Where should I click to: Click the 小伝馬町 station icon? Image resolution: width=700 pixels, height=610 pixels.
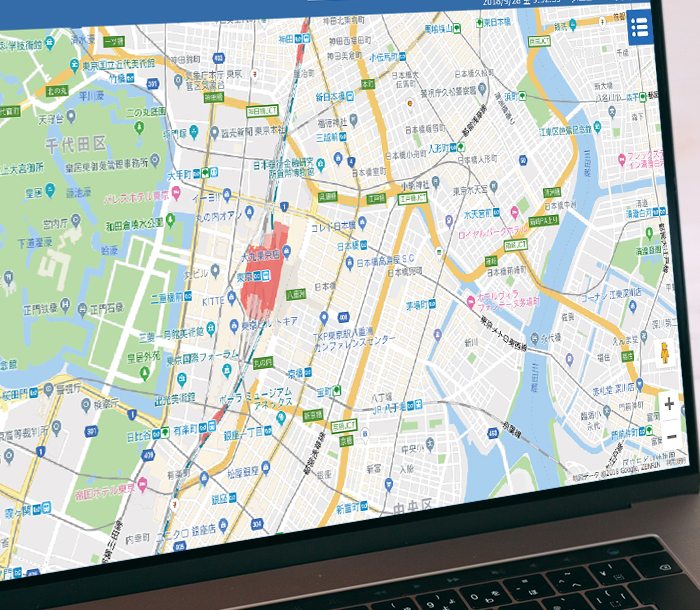pyautogui.click(x=402, y=56)
